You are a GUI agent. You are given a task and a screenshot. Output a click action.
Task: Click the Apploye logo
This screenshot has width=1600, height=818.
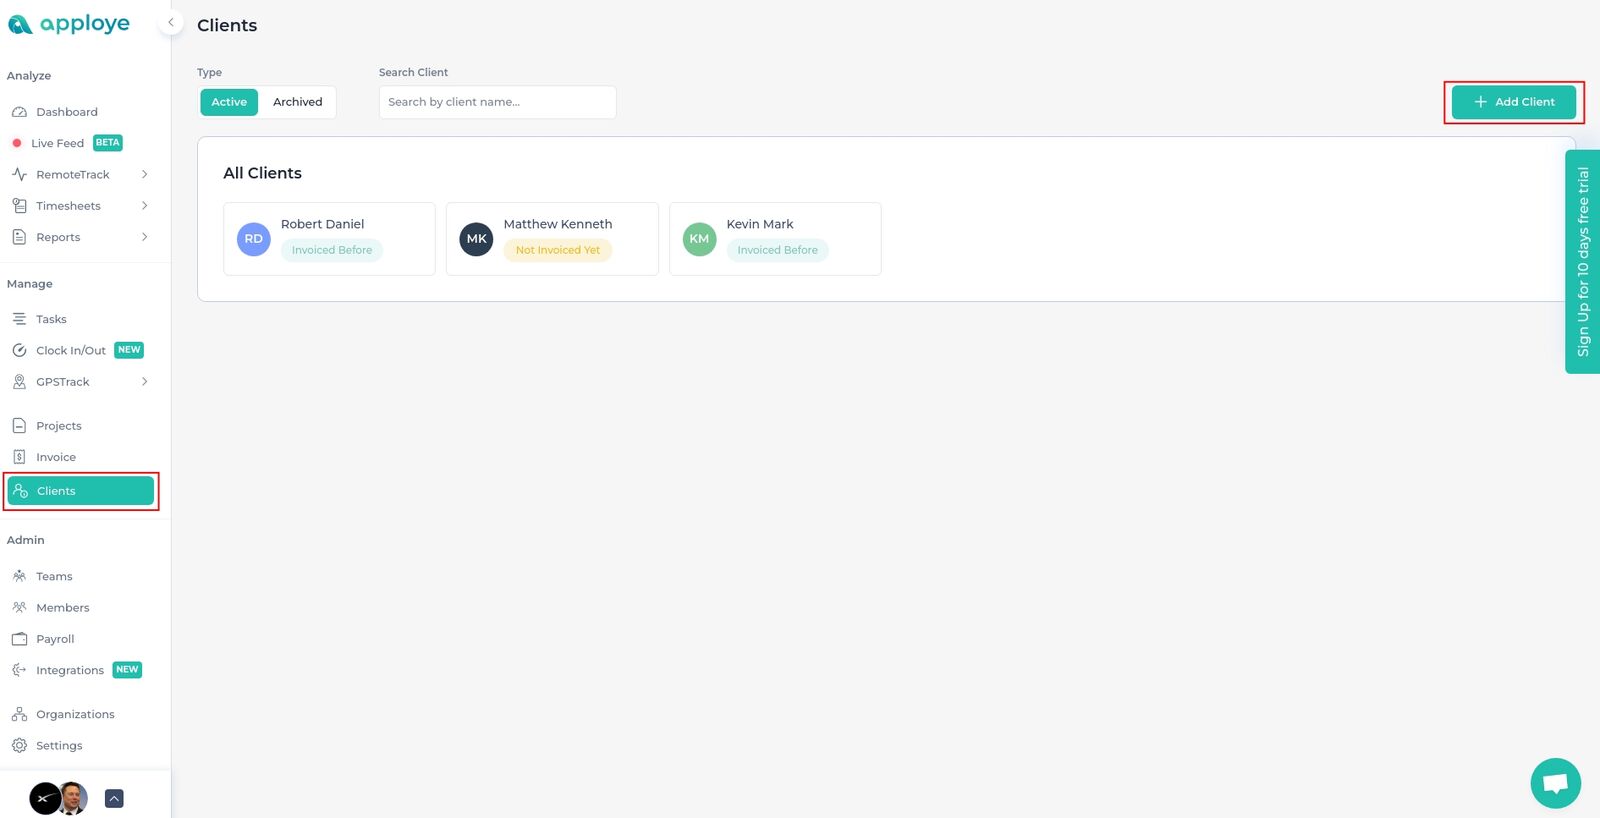click(x=69, y=23)
